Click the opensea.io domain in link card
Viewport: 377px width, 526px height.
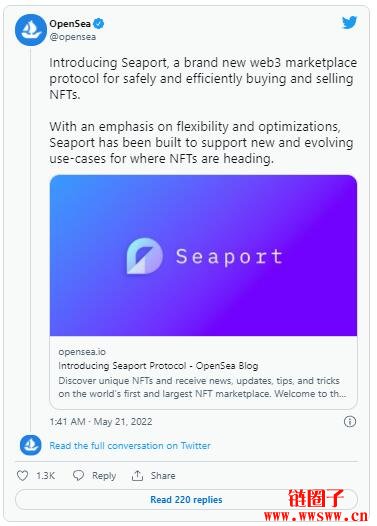(82, 352)
